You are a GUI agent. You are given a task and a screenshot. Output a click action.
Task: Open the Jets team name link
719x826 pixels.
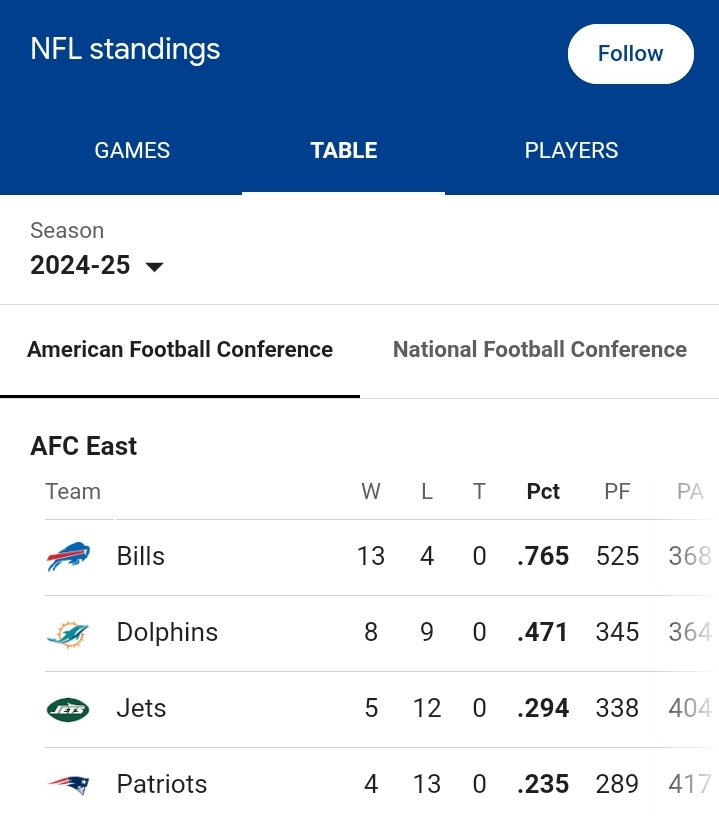tap(141, 708)
